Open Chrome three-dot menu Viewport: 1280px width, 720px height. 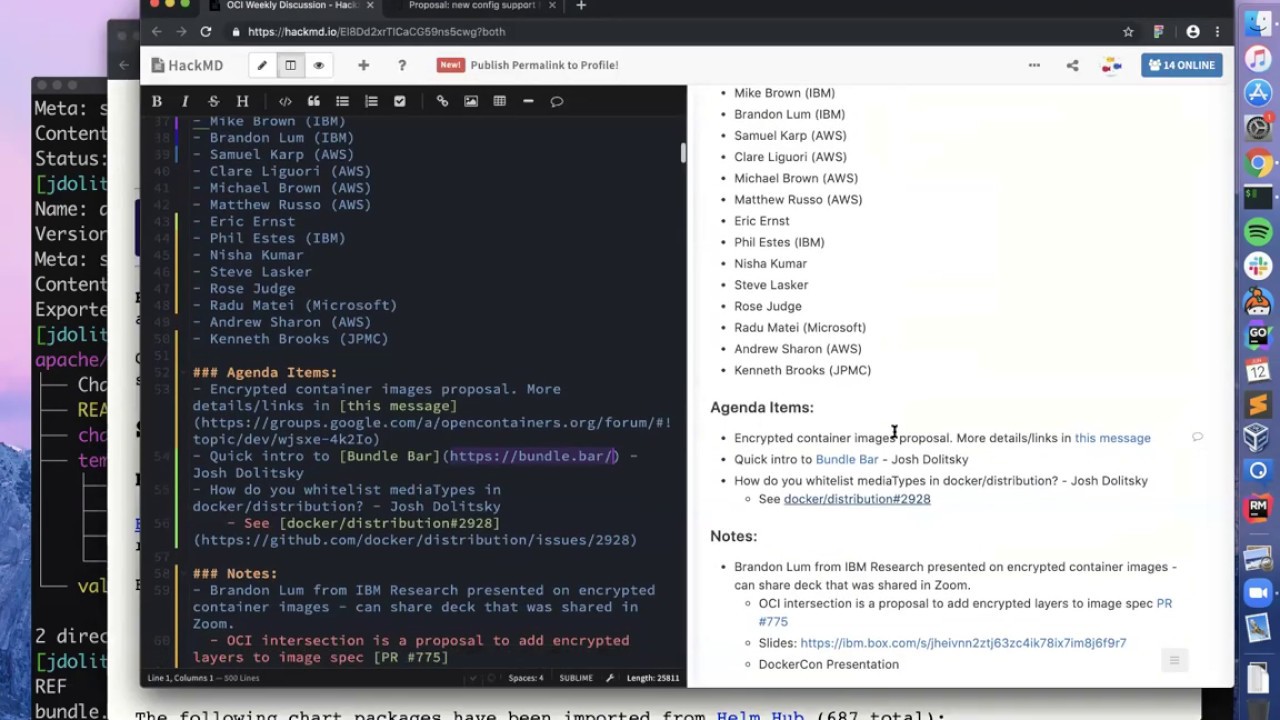click(1217, 32)
